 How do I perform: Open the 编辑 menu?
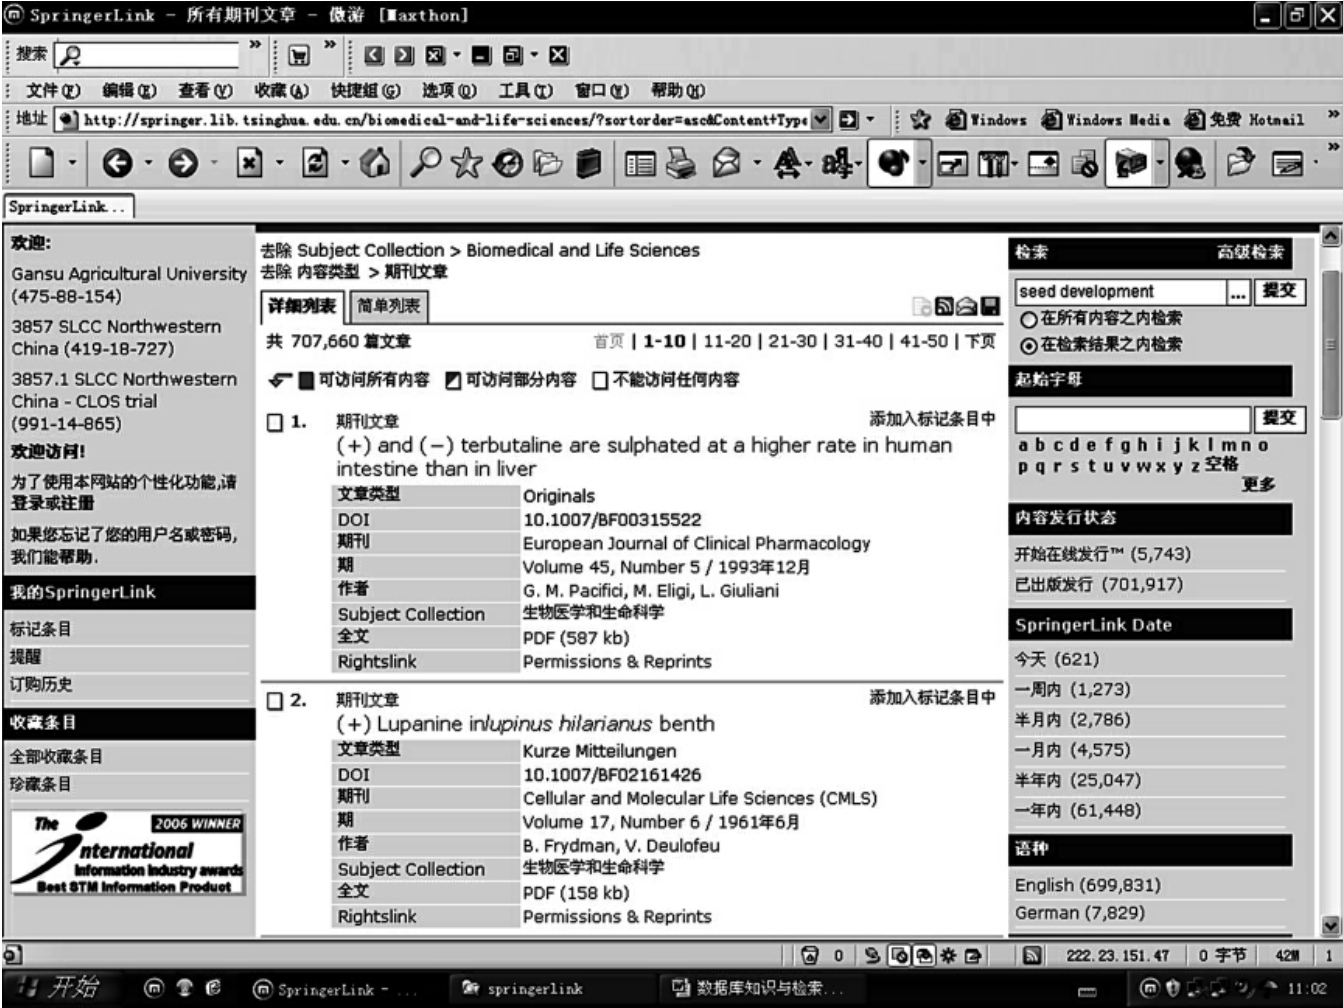(x=130, y=91)
